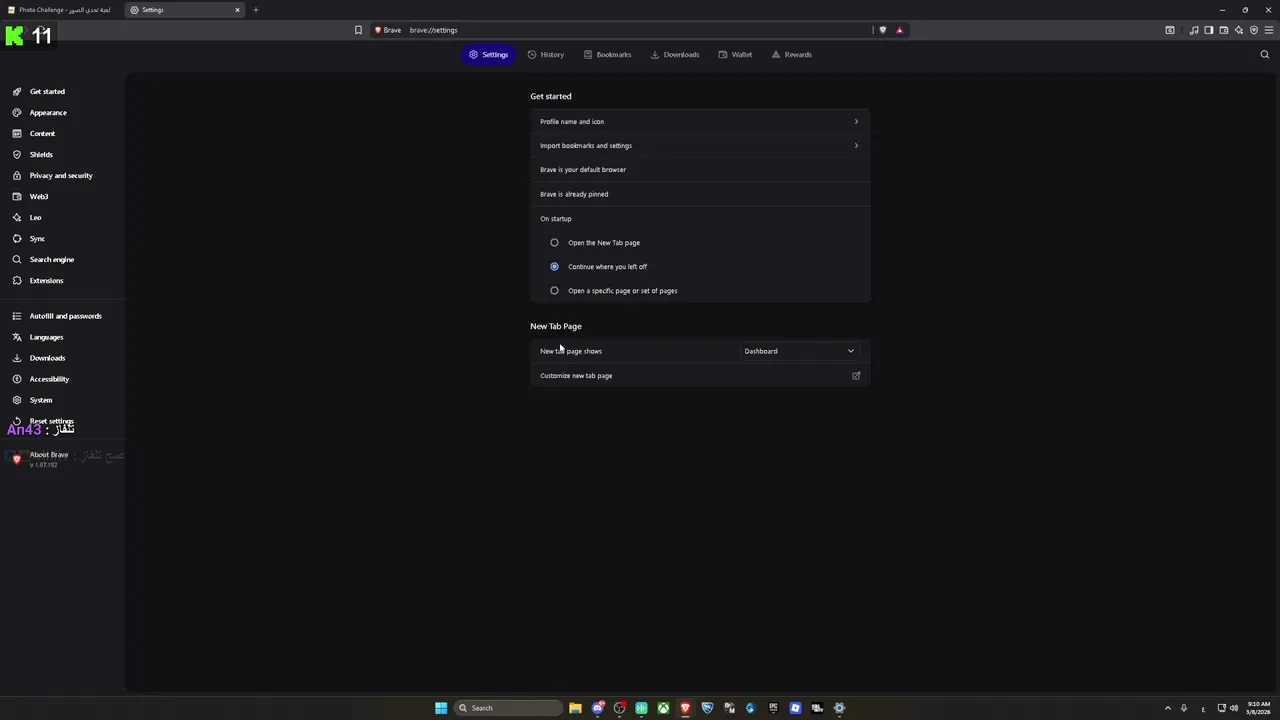Click the Downloads sidebar icon
Image resolution: width=1280 pixels, height=720 pixels.
(x=17, y=358)
